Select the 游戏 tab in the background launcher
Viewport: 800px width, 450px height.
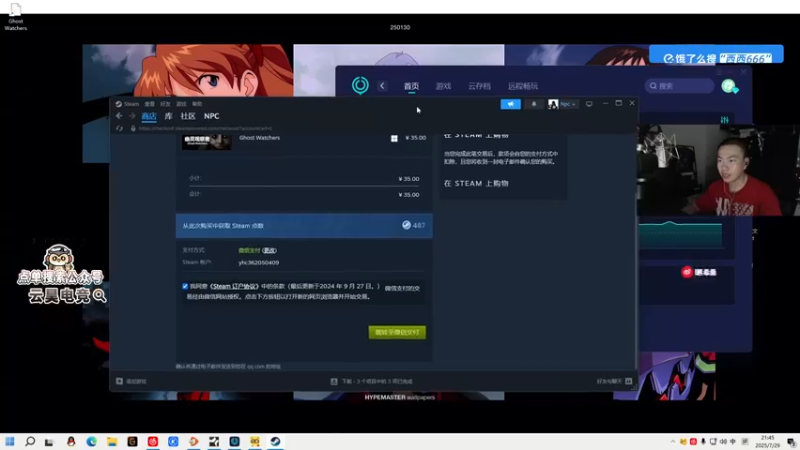pos(443,86)
